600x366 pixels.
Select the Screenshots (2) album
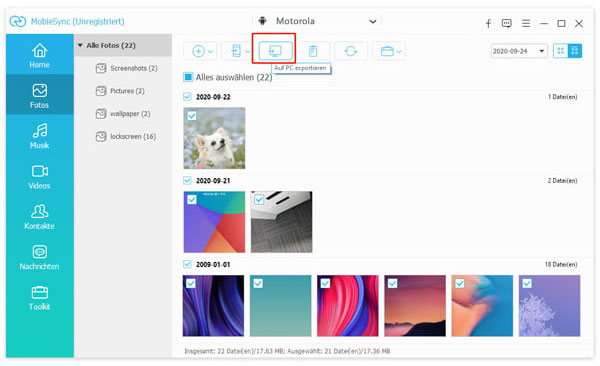coord(126,68)
